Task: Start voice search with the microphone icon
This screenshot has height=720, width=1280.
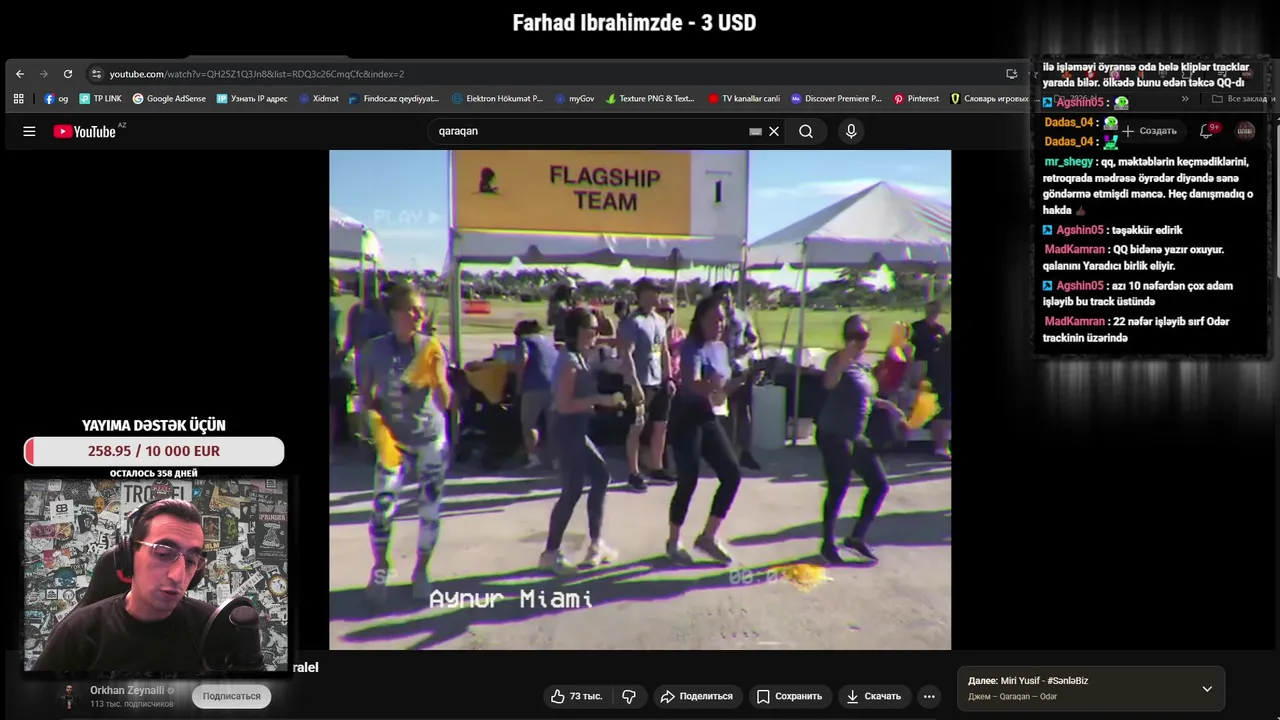Action: (x=851, y=131)
